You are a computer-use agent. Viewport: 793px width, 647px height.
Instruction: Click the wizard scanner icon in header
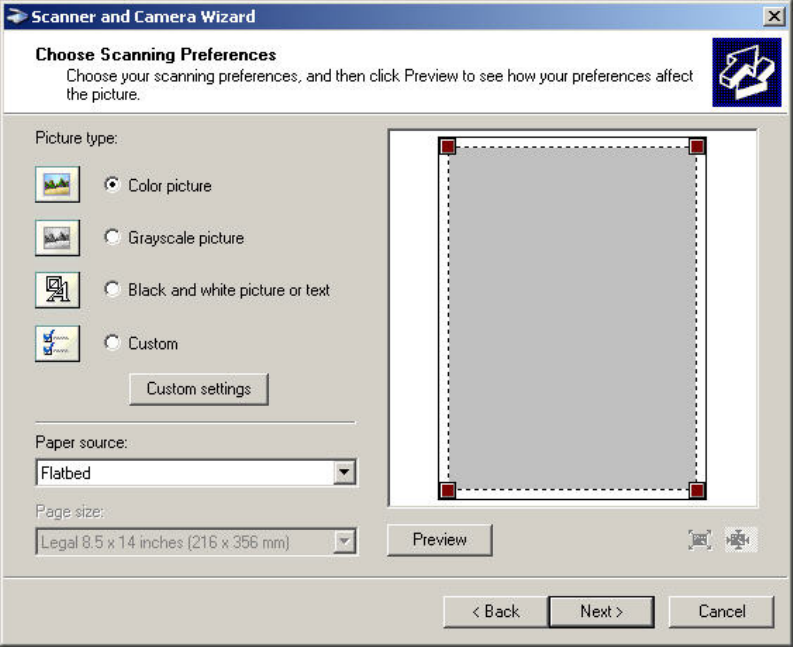[746, 72]
